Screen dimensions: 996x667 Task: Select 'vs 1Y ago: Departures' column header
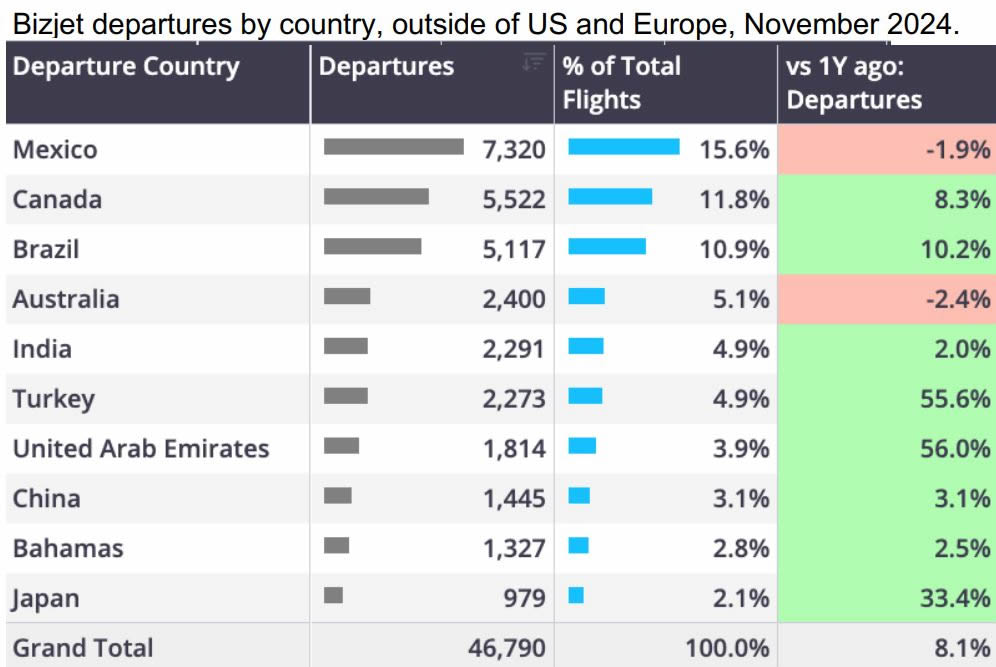[x=855, y=83]
